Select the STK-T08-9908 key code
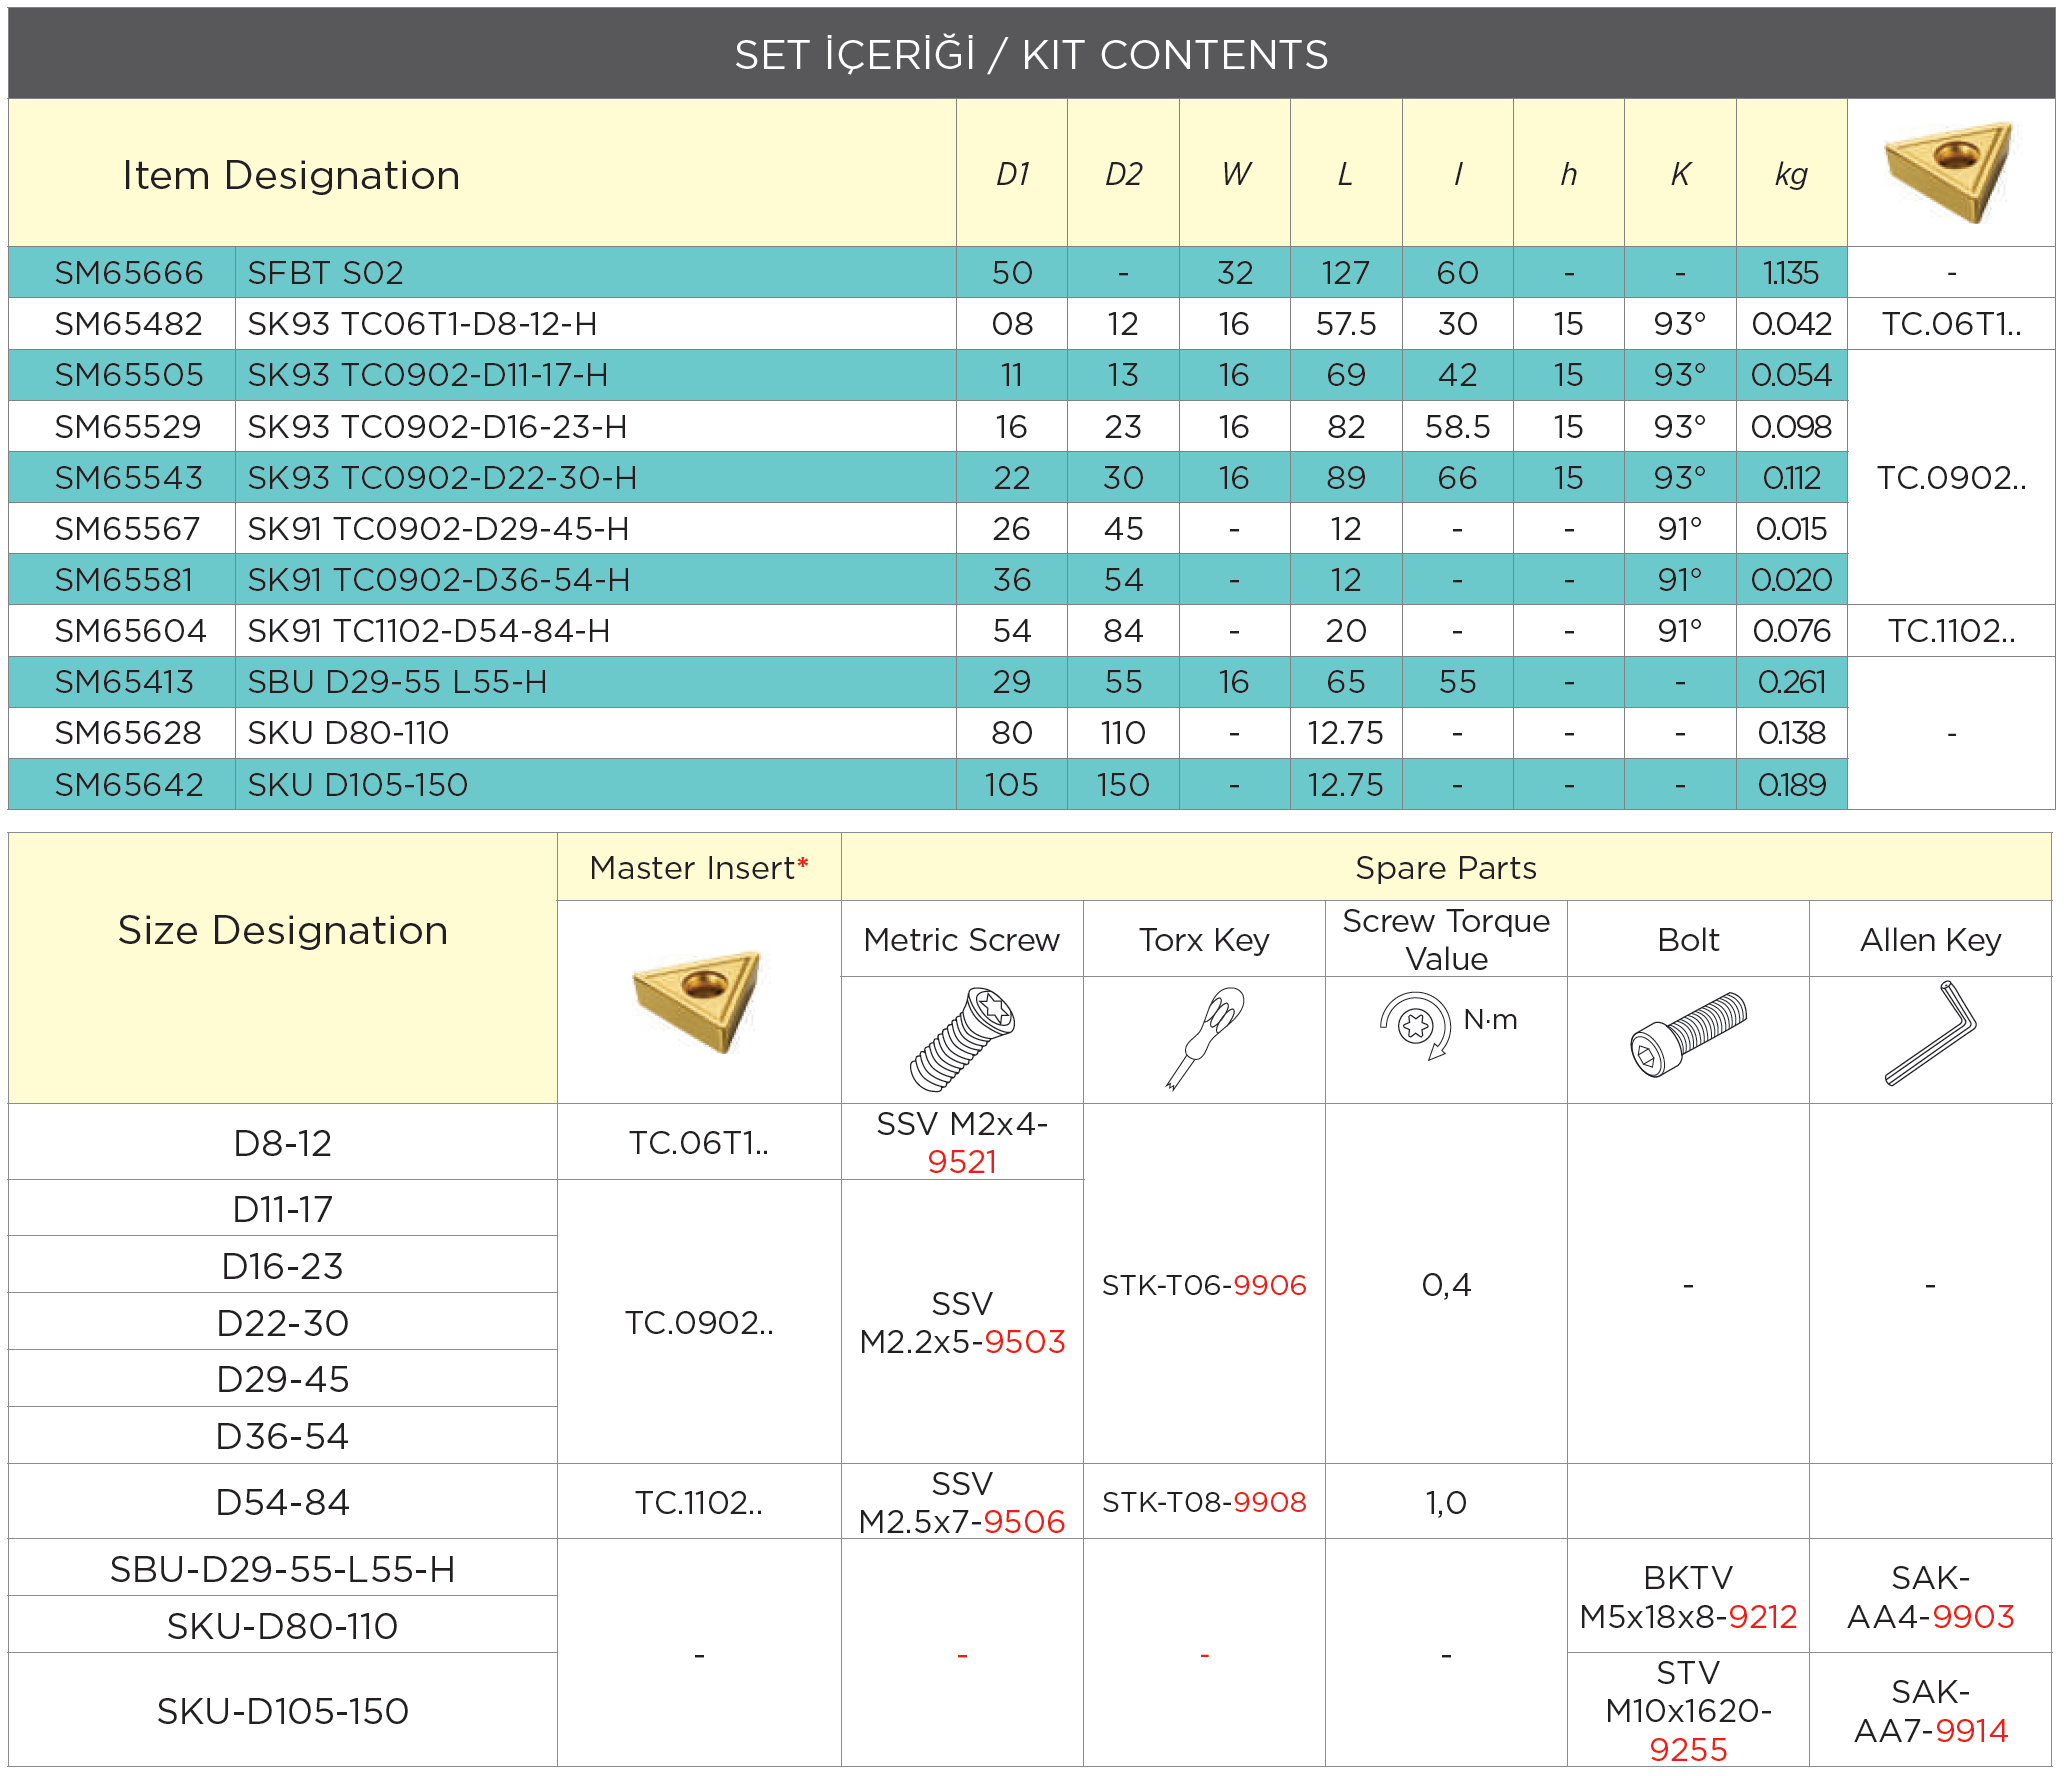Viewport: 2067px width, 1776px height. (x=1204, y=1502)
